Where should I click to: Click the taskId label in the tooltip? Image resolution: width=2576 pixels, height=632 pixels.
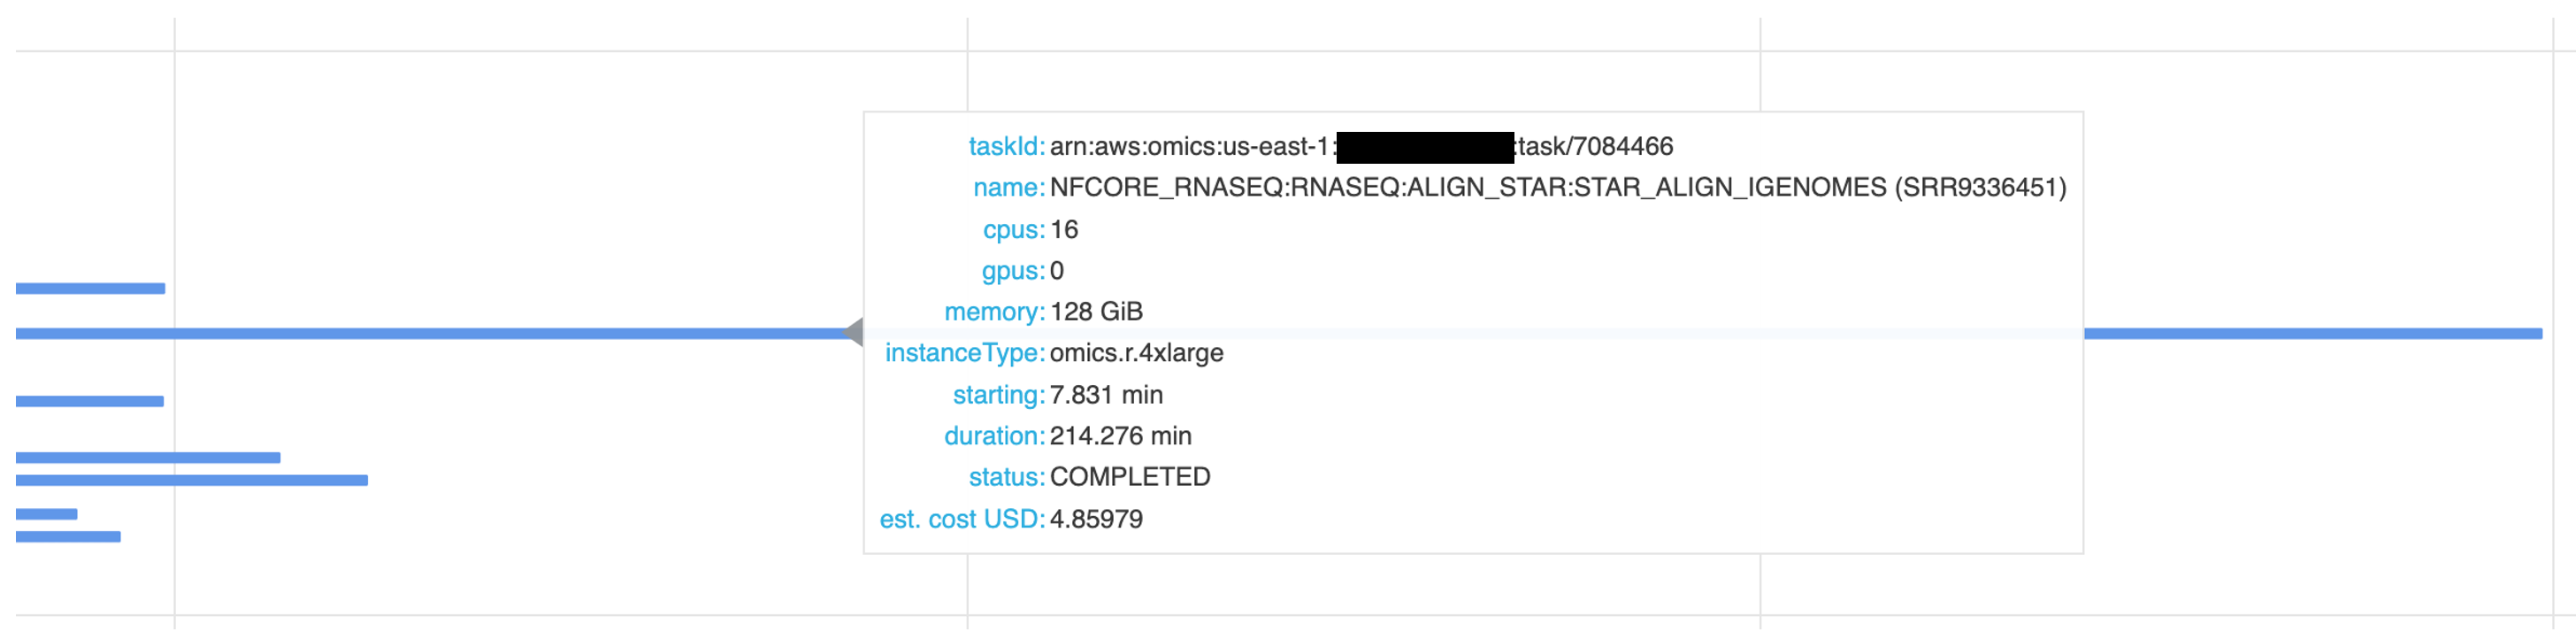click(x=1006, y=147)
